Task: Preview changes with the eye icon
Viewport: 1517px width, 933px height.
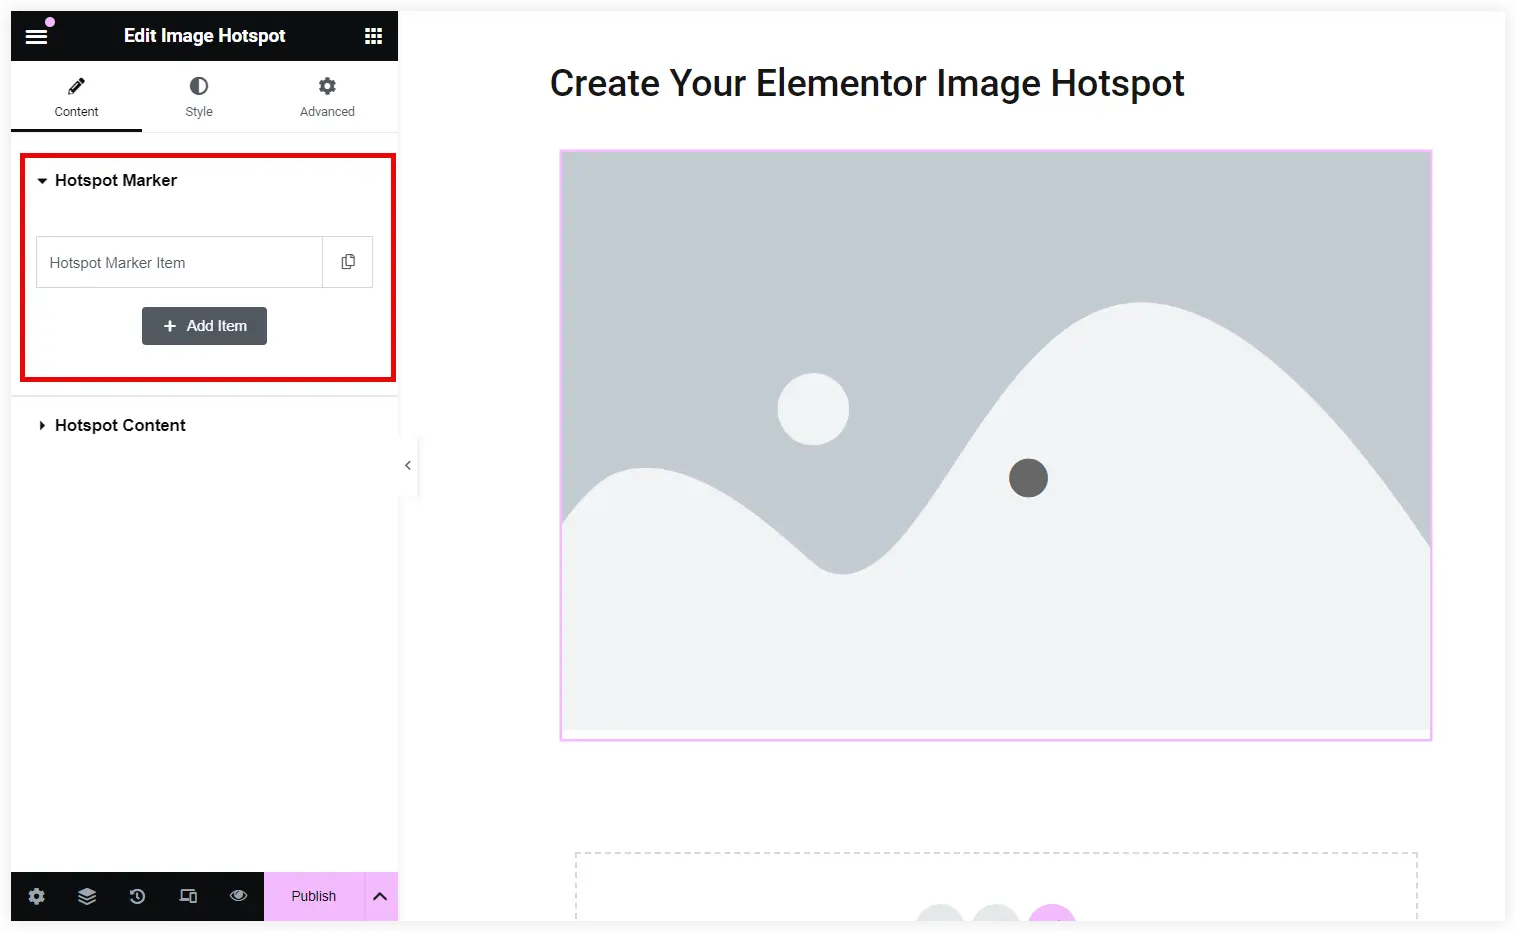Action: pyautogui.click(x=238, y=896)
